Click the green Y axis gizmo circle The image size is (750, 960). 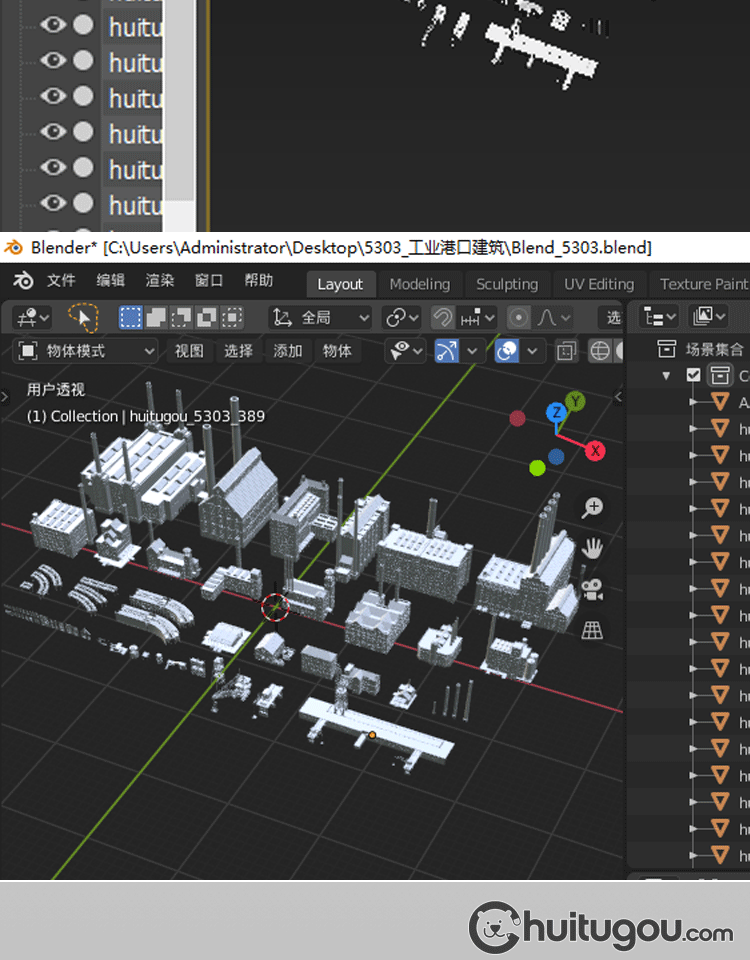pyautogui.click(x=575, y=402)
